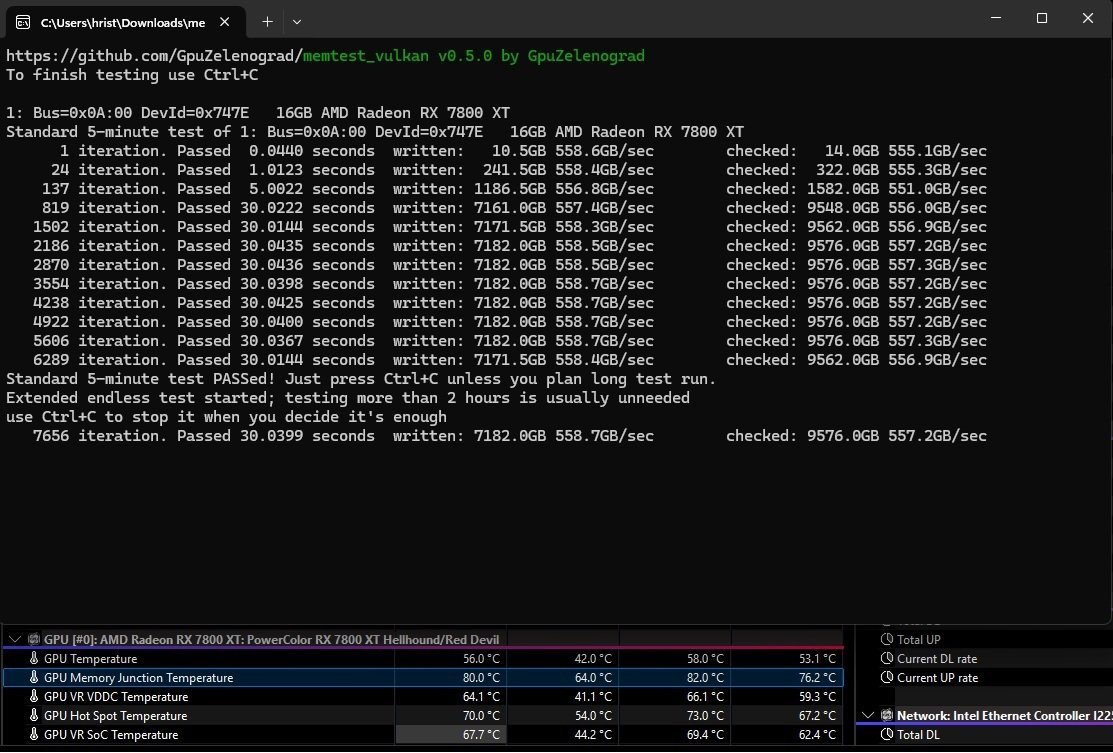
Task: Close the memtest terminal tab
Action: tap(224, 22)
